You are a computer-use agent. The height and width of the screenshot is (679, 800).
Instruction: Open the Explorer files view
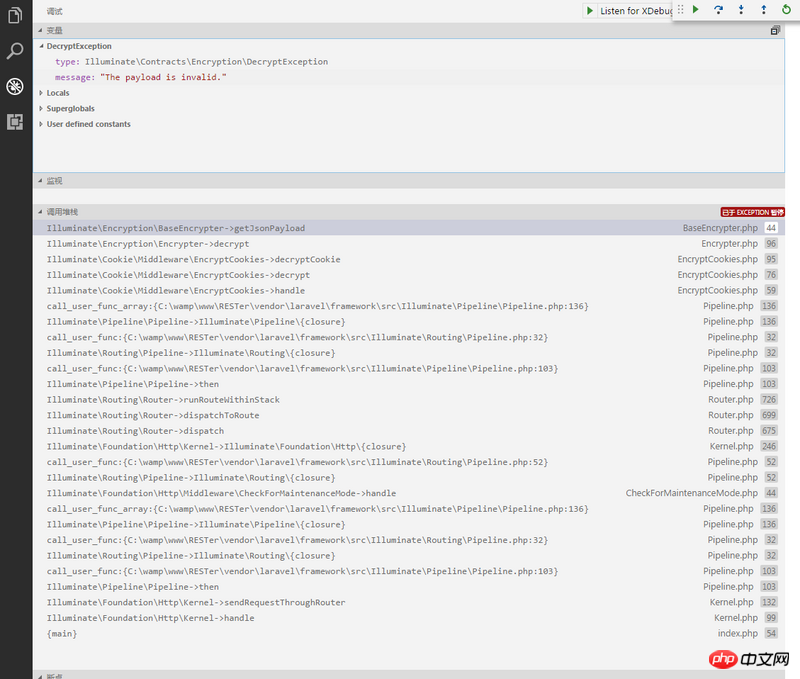click(x=15, y=15)
